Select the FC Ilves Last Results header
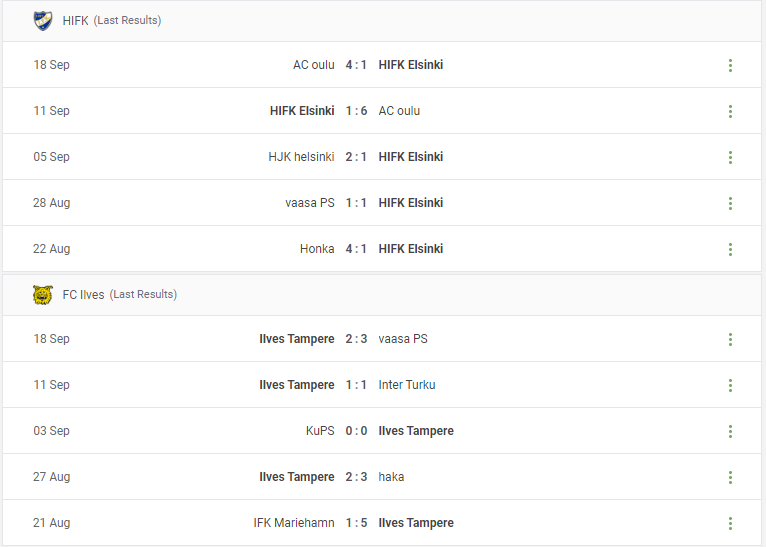The width and height of the screenshot is (766, 547). pos(382,295)
